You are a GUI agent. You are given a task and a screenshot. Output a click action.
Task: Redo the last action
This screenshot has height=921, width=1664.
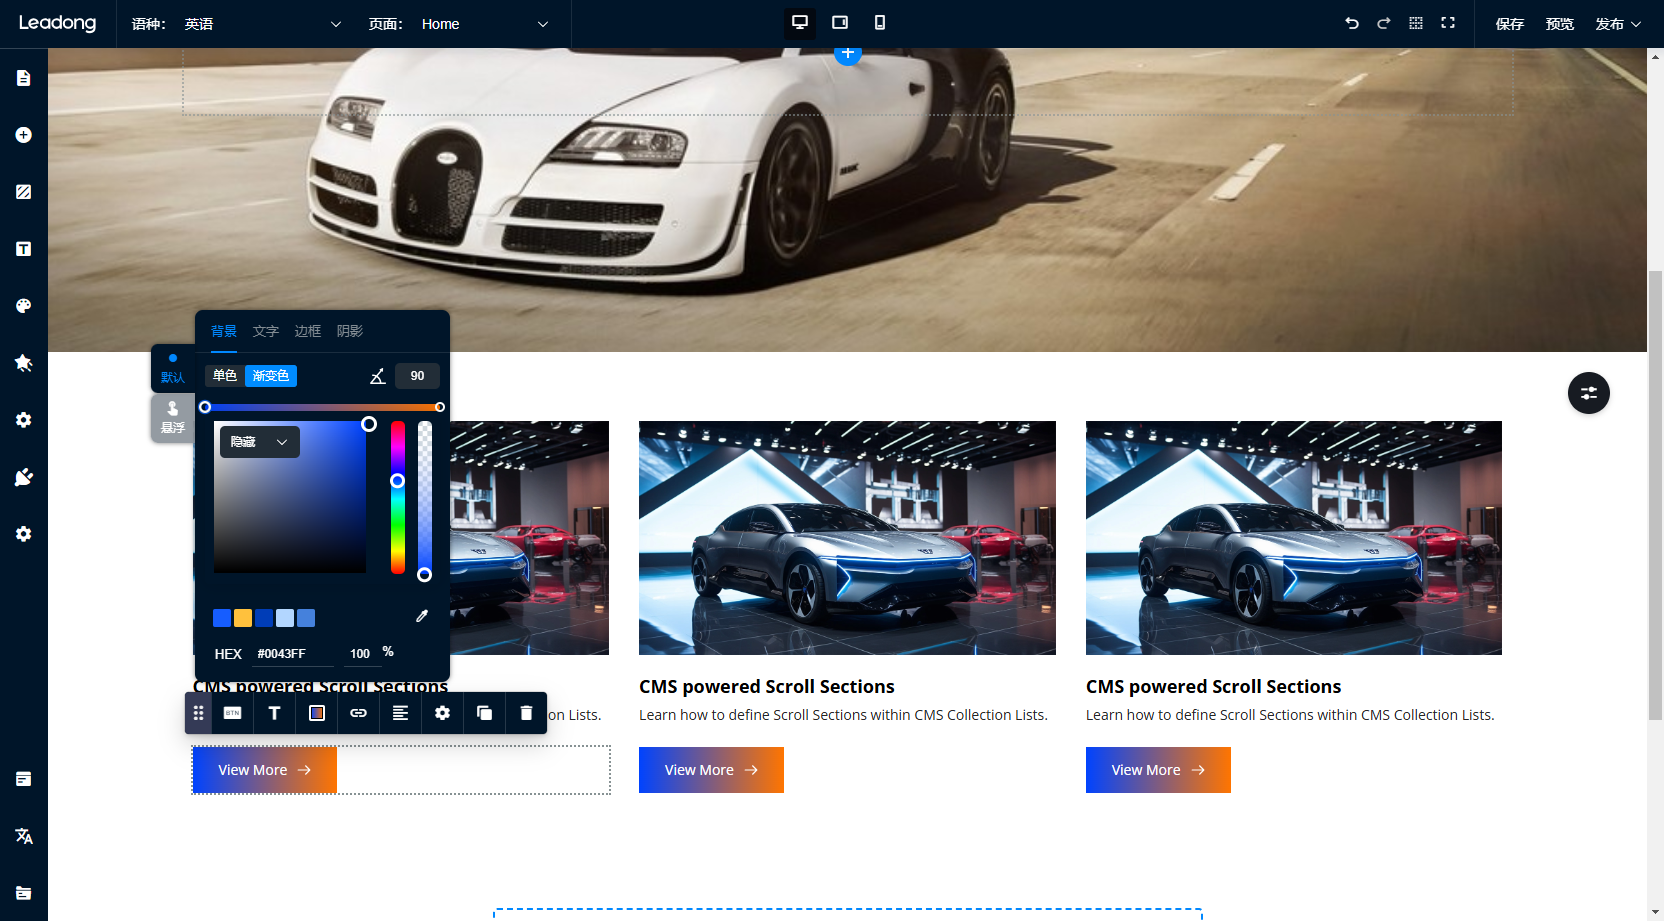coord(1384,23)
